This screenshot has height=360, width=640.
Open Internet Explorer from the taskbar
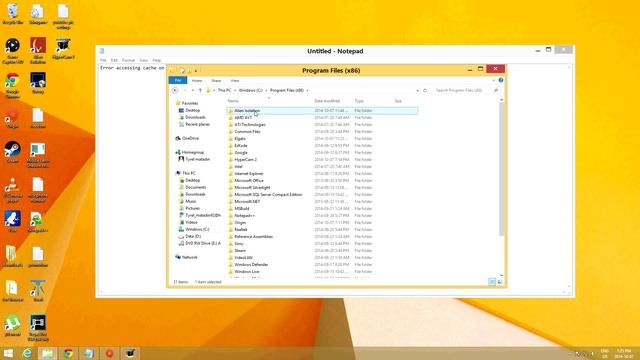pyautogui.click(x=27, y=353)
